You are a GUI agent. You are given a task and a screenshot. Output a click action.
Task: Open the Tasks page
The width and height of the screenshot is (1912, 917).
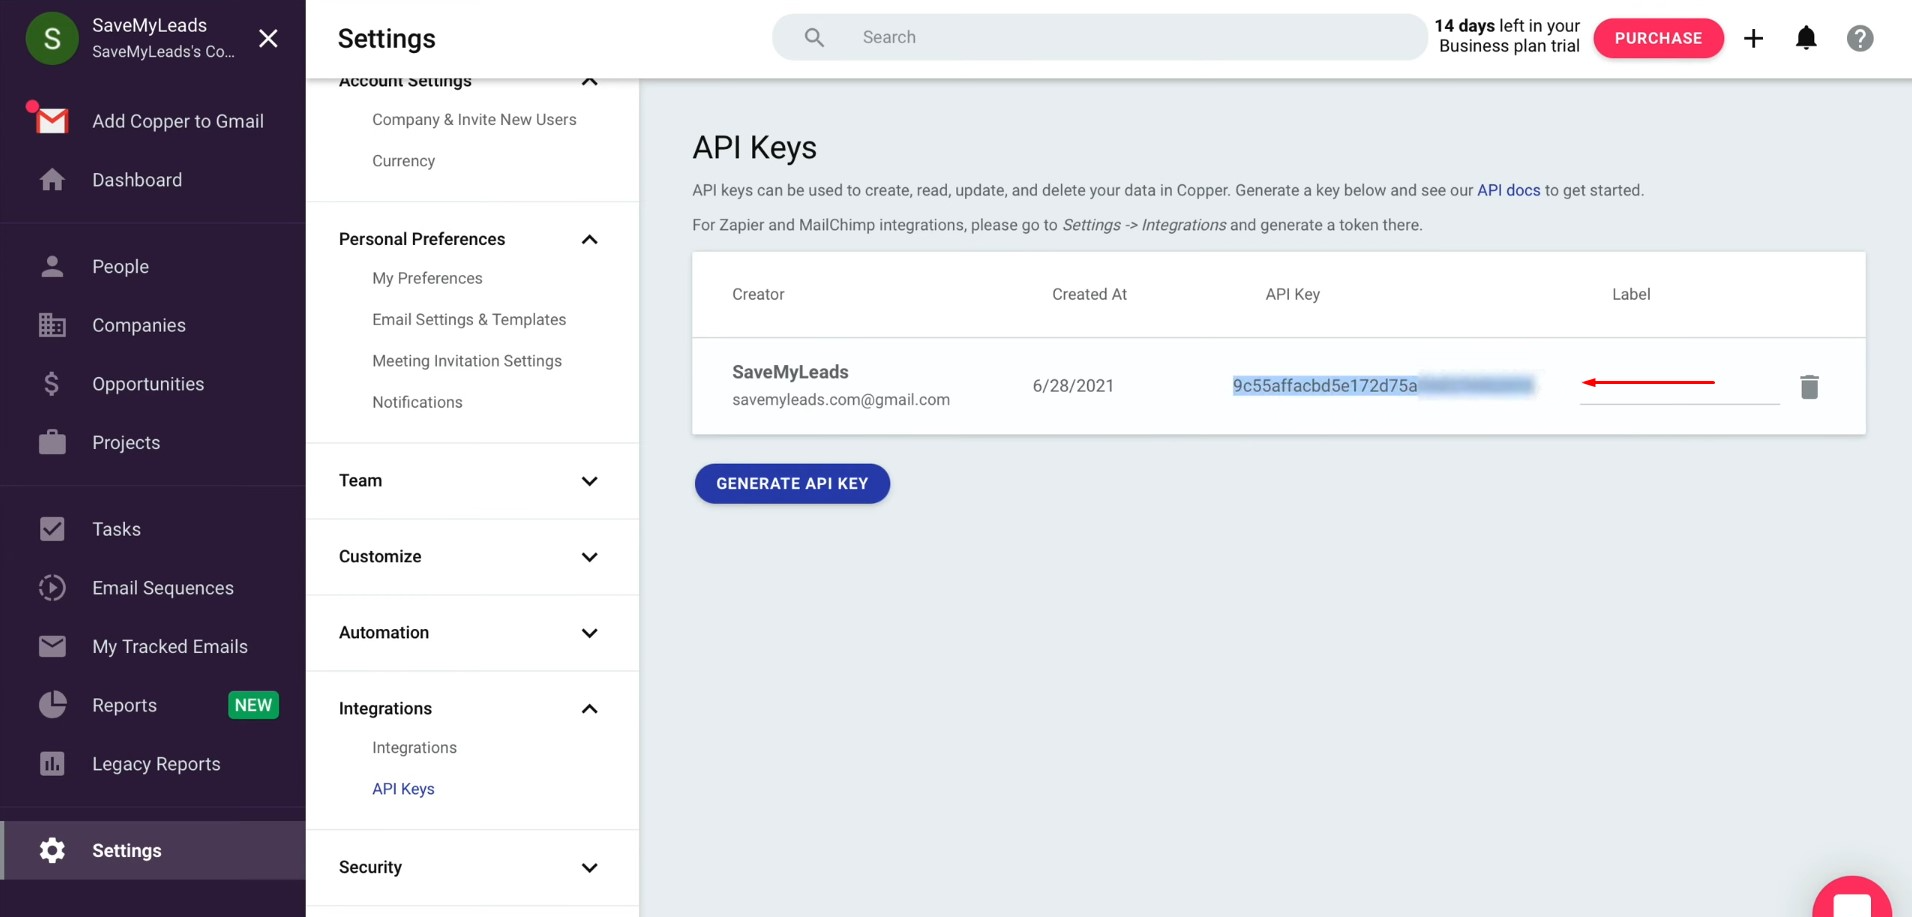coord(116,529)
